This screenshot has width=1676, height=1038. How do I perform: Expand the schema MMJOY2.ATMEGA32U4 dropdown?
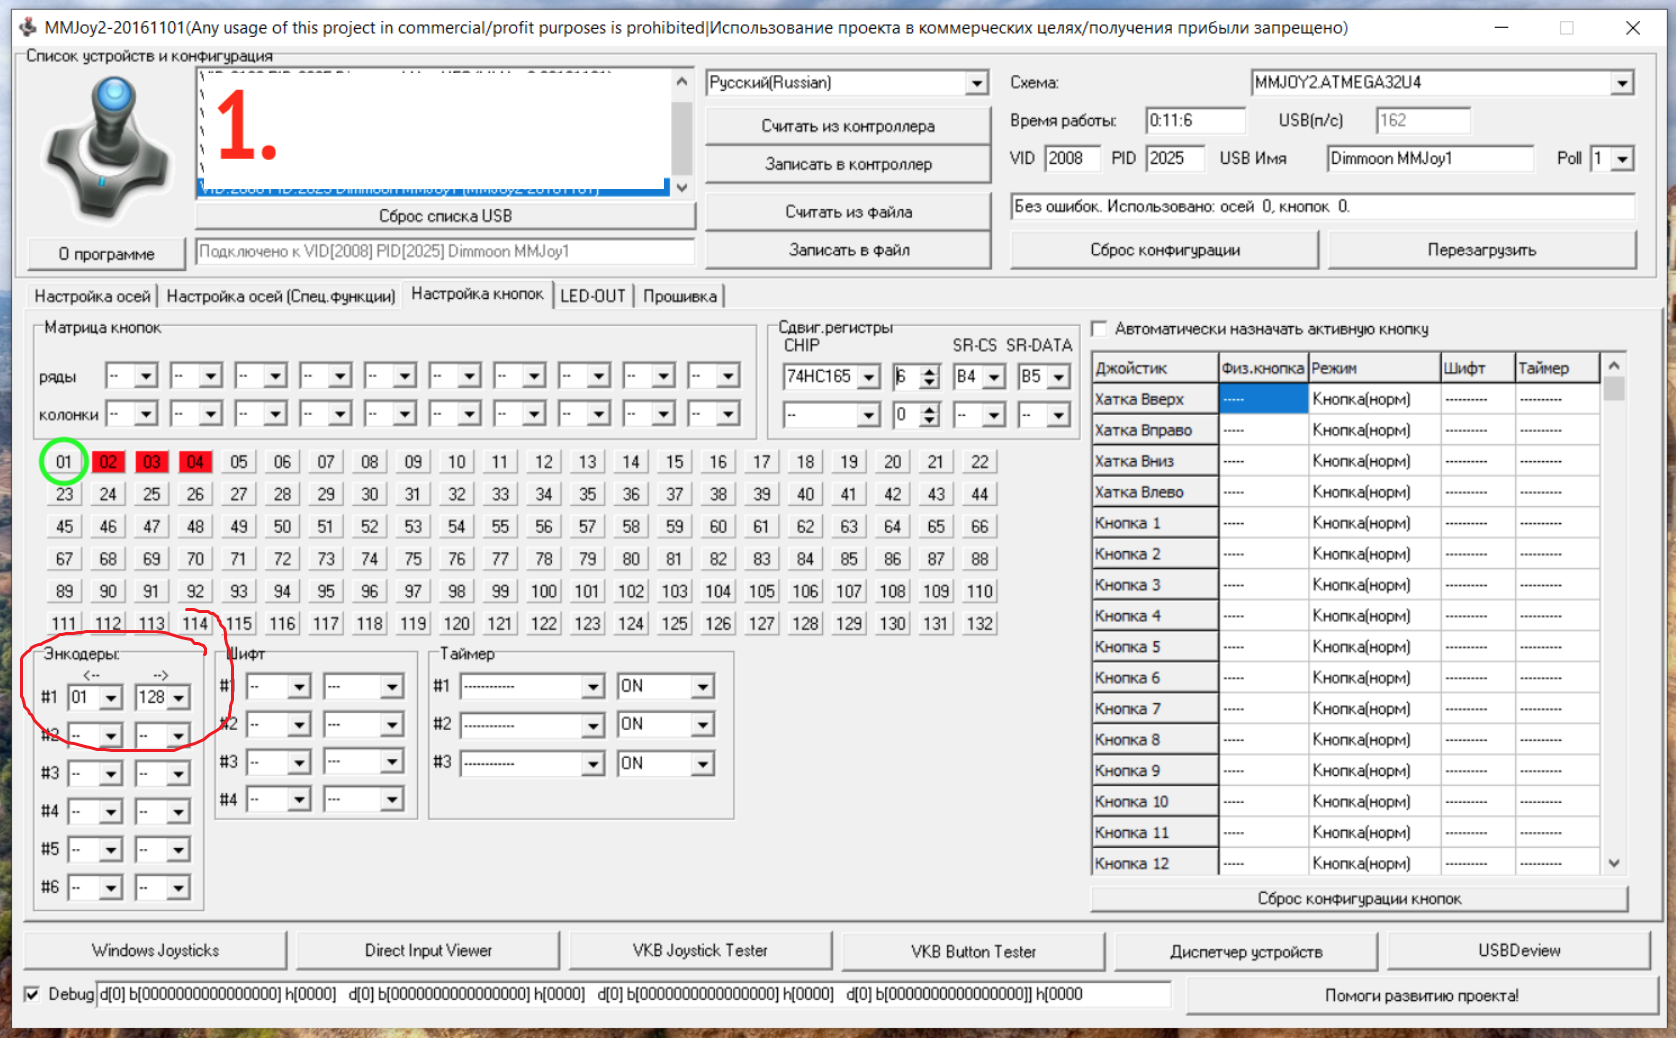tap(1621, 83)
